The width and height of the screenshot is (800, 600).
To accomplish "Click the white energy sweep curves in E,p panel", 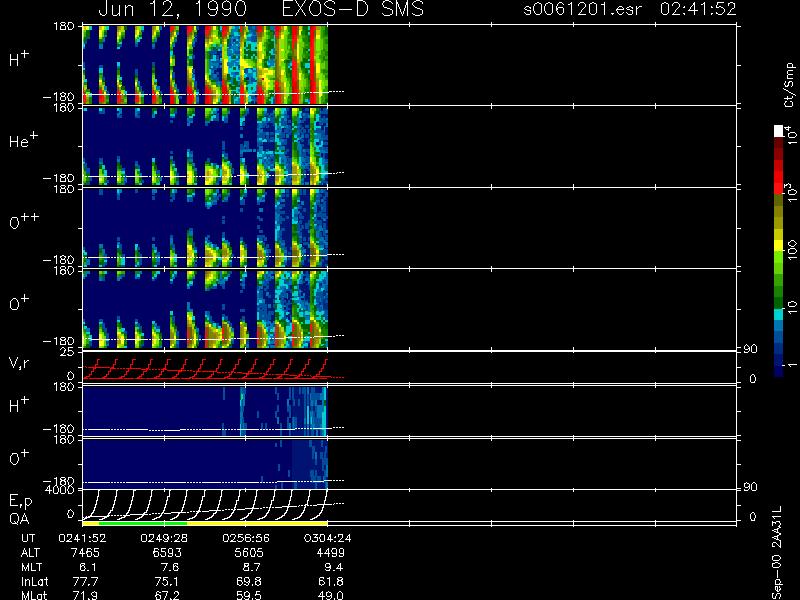I will (x=205, y=505).
